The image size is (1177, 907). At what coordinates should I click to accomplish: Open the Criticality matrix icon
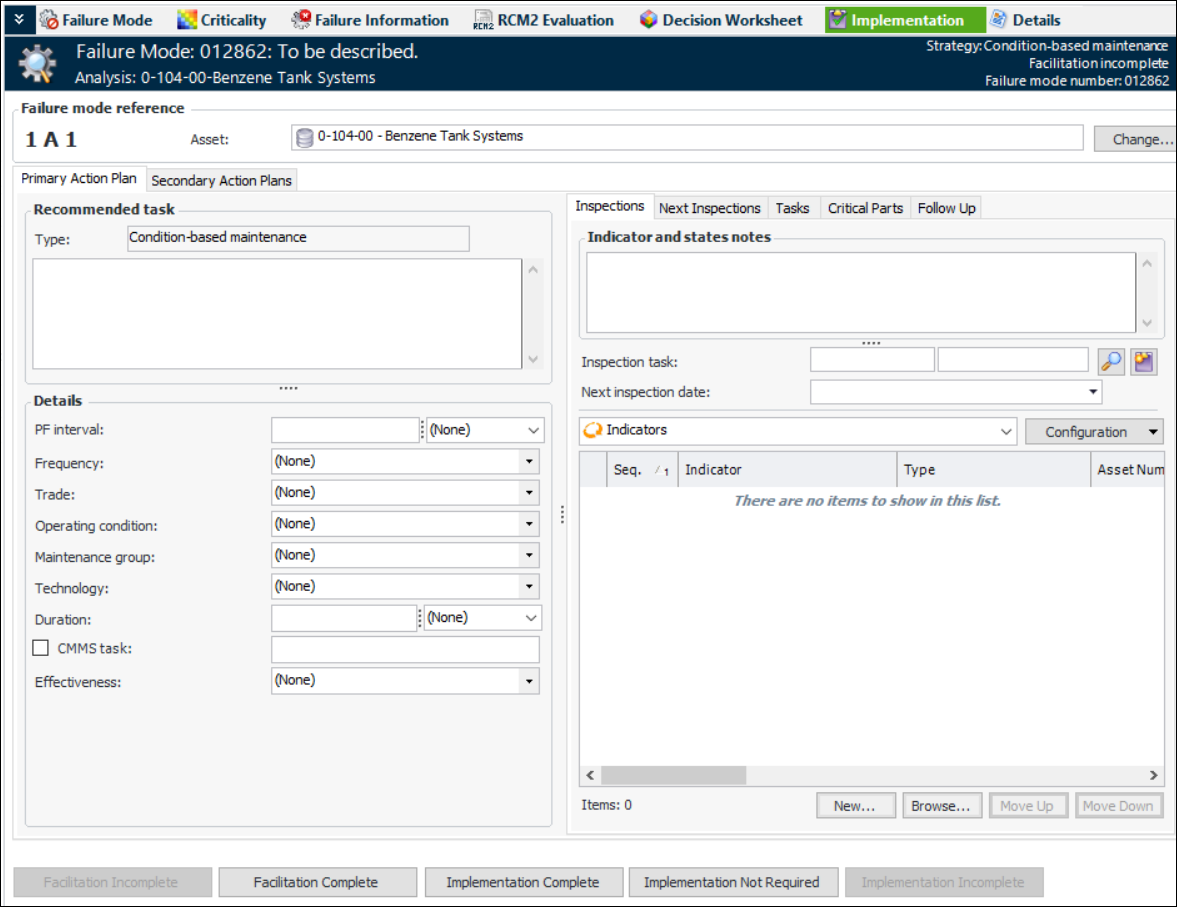pyautogui.click(x=187, y=20)
